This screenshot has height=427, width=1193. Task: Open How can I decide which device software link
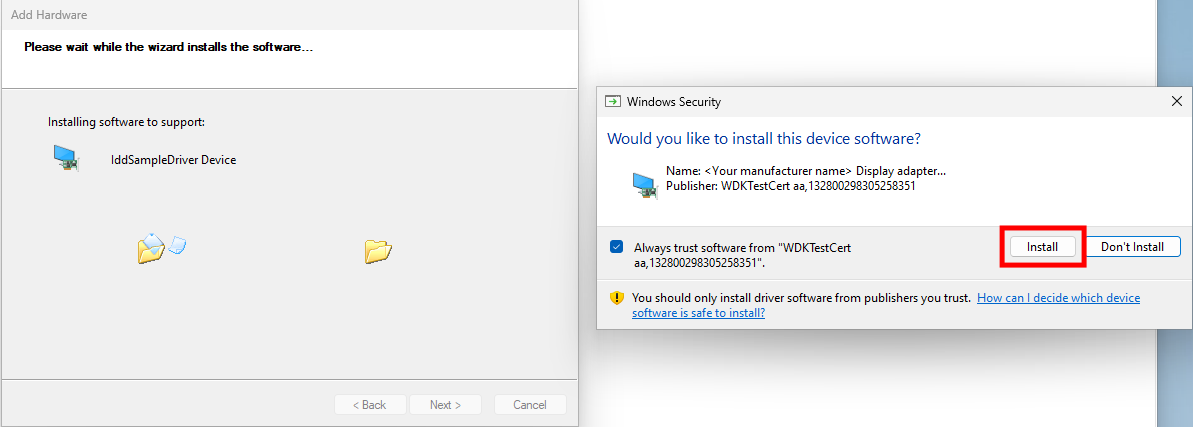pyautogui.click(x=886, y=305)
